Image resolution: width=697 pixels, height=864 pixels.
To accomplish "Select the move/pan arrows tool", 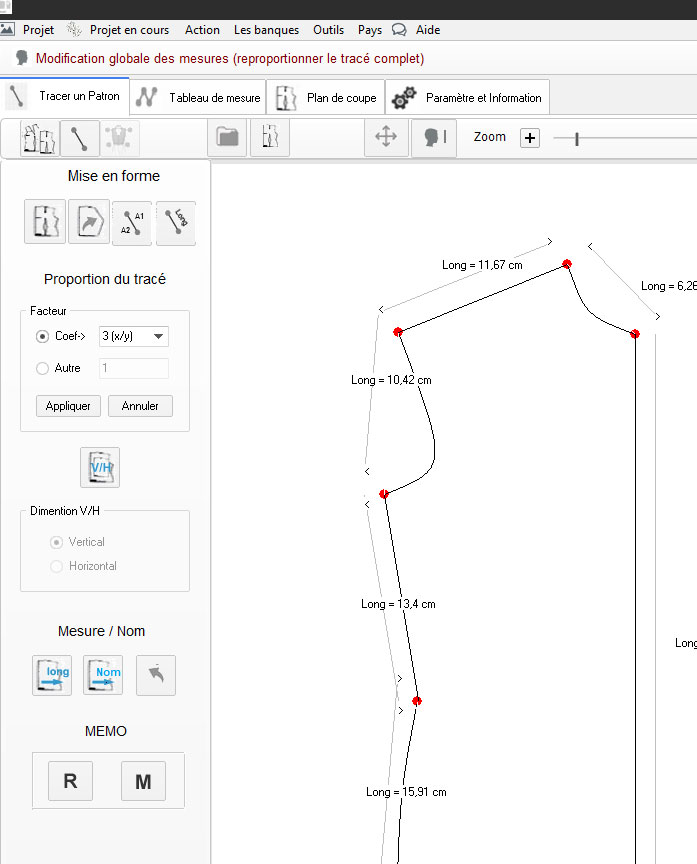I will 385,138.
